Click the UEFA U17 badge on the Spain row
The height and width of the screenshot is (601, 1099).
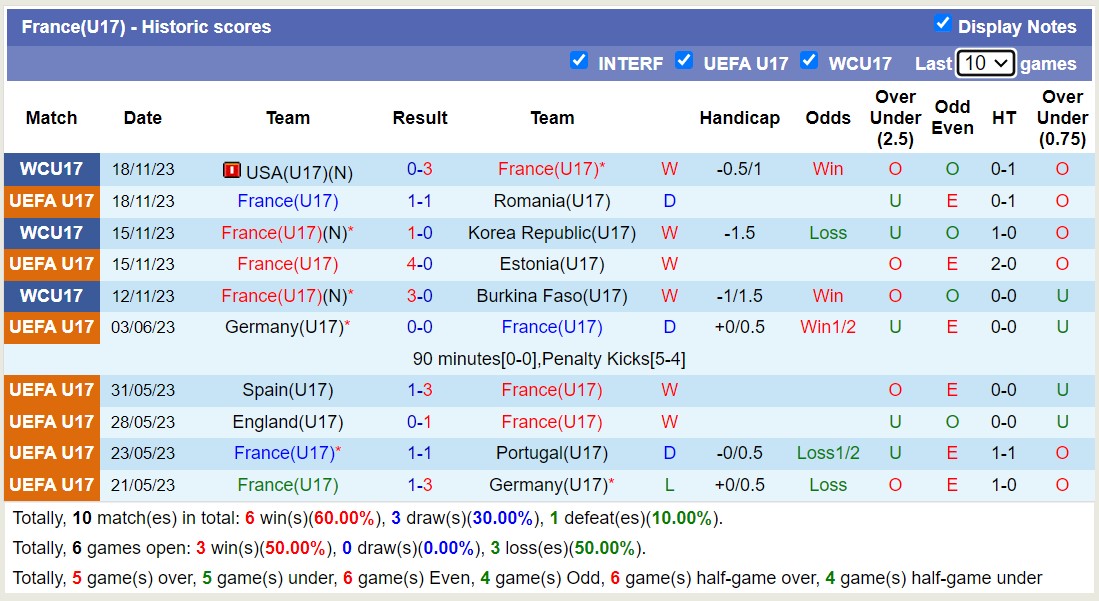pos(51,390)
